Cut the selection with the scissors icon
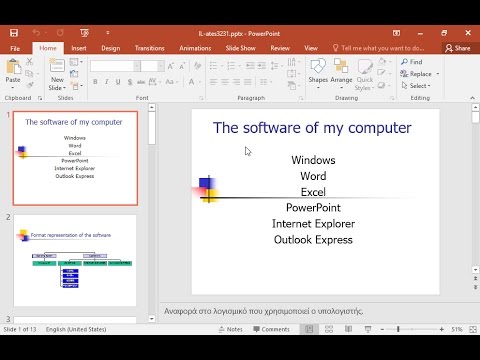This screenshot has height=360, width=480. pos(30,61)
